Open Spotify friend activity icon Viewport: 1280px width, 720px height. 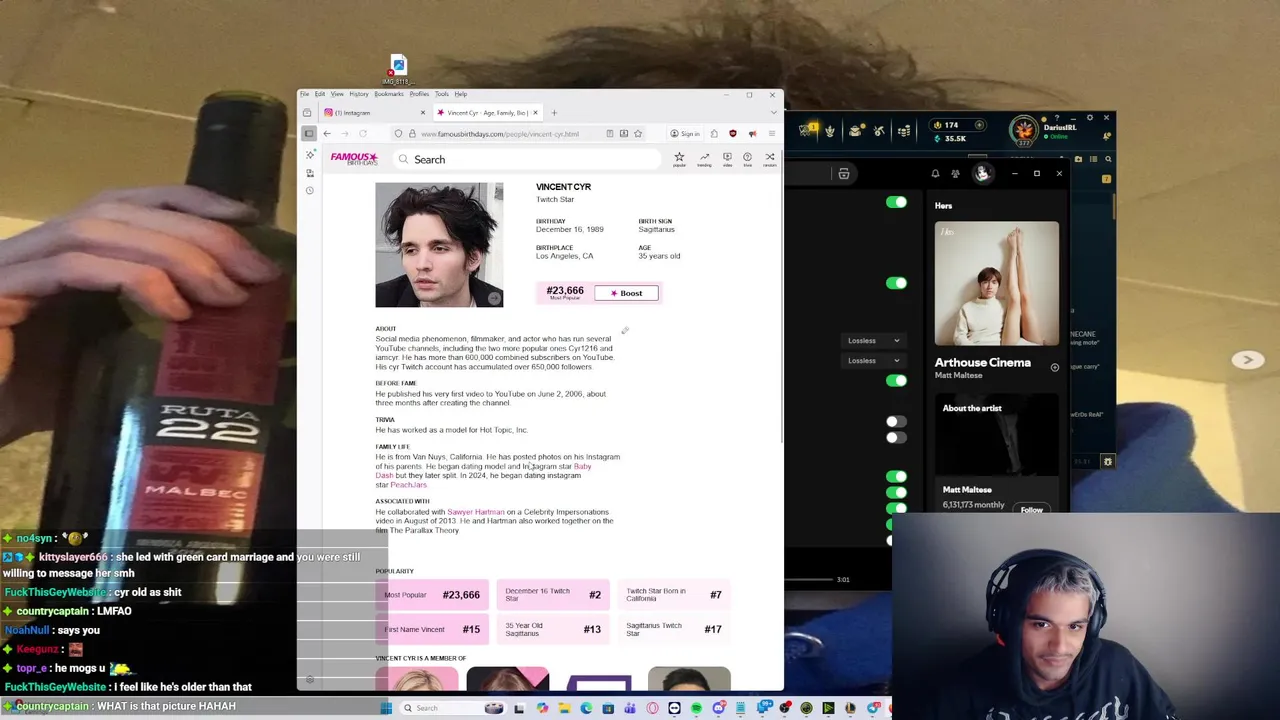[x=956, y=174]
